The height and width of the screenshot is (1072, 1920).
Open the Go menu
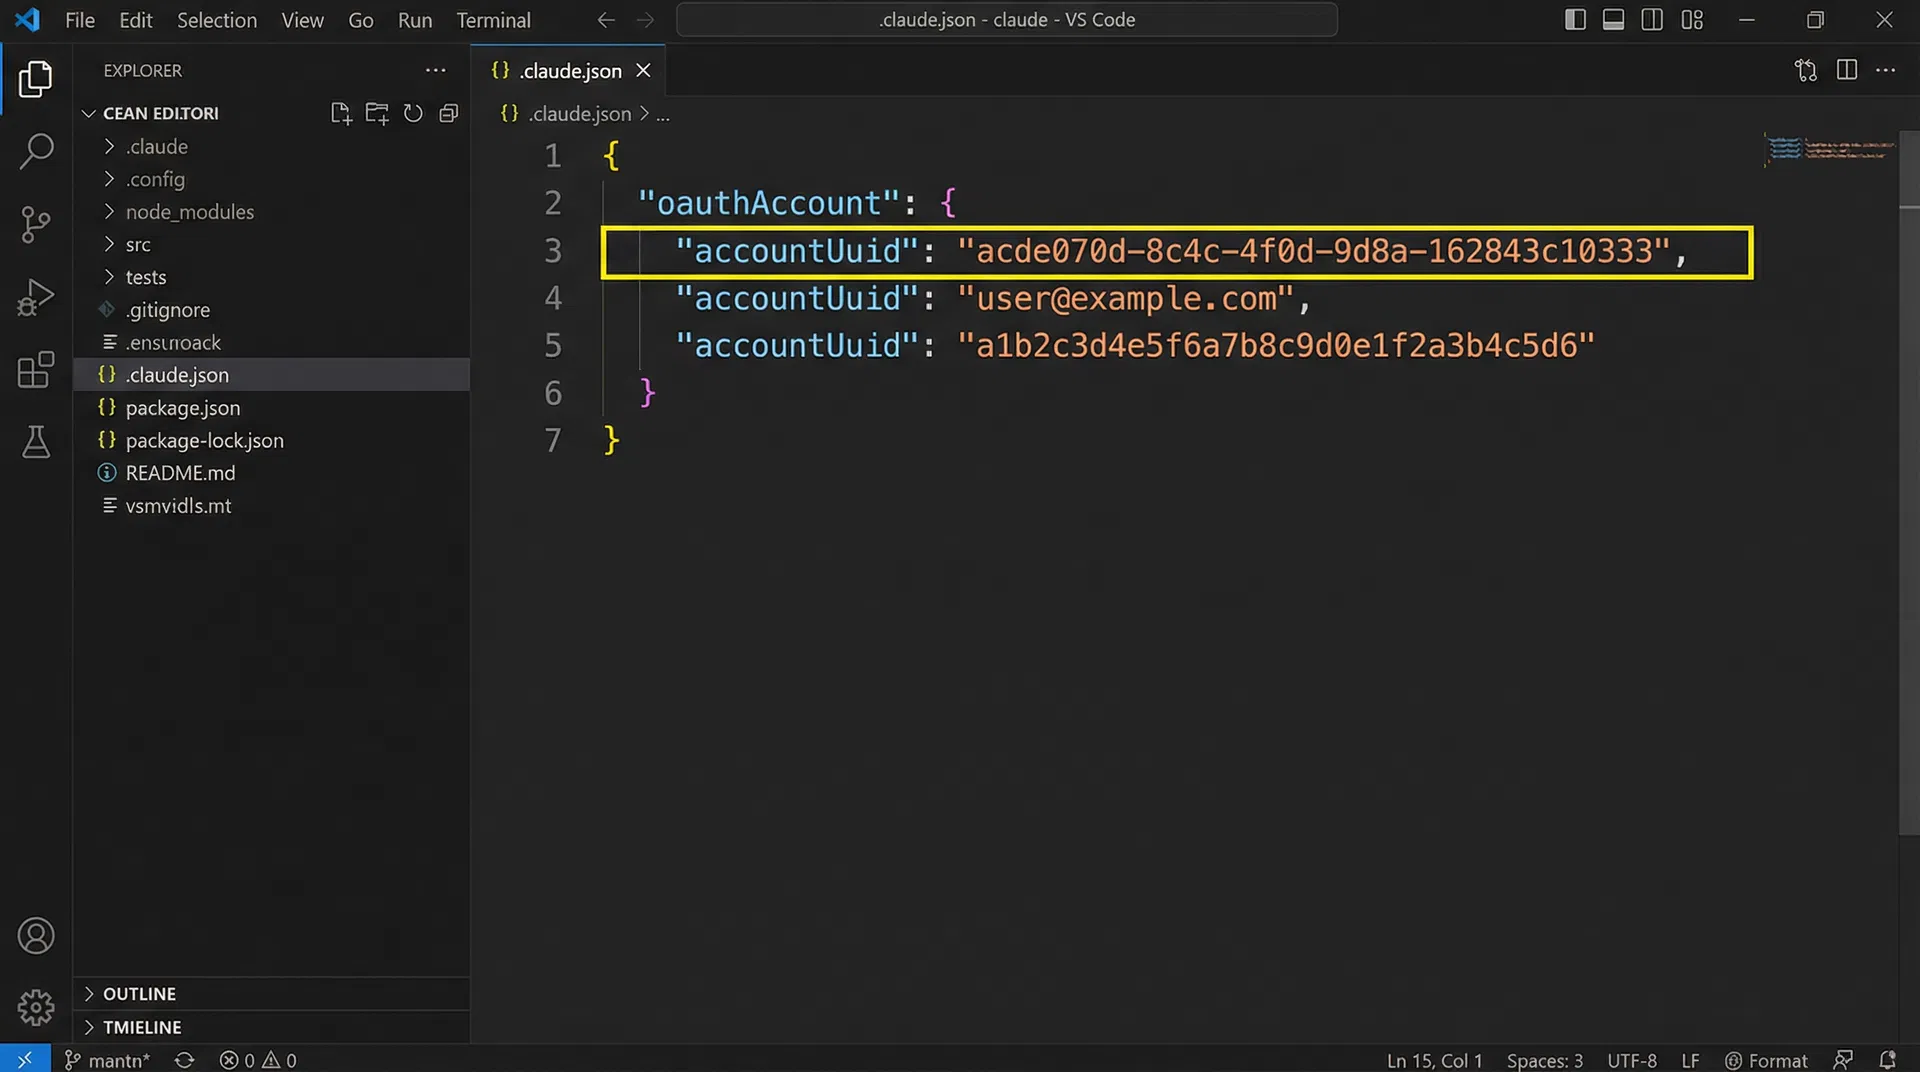[361, 20]
